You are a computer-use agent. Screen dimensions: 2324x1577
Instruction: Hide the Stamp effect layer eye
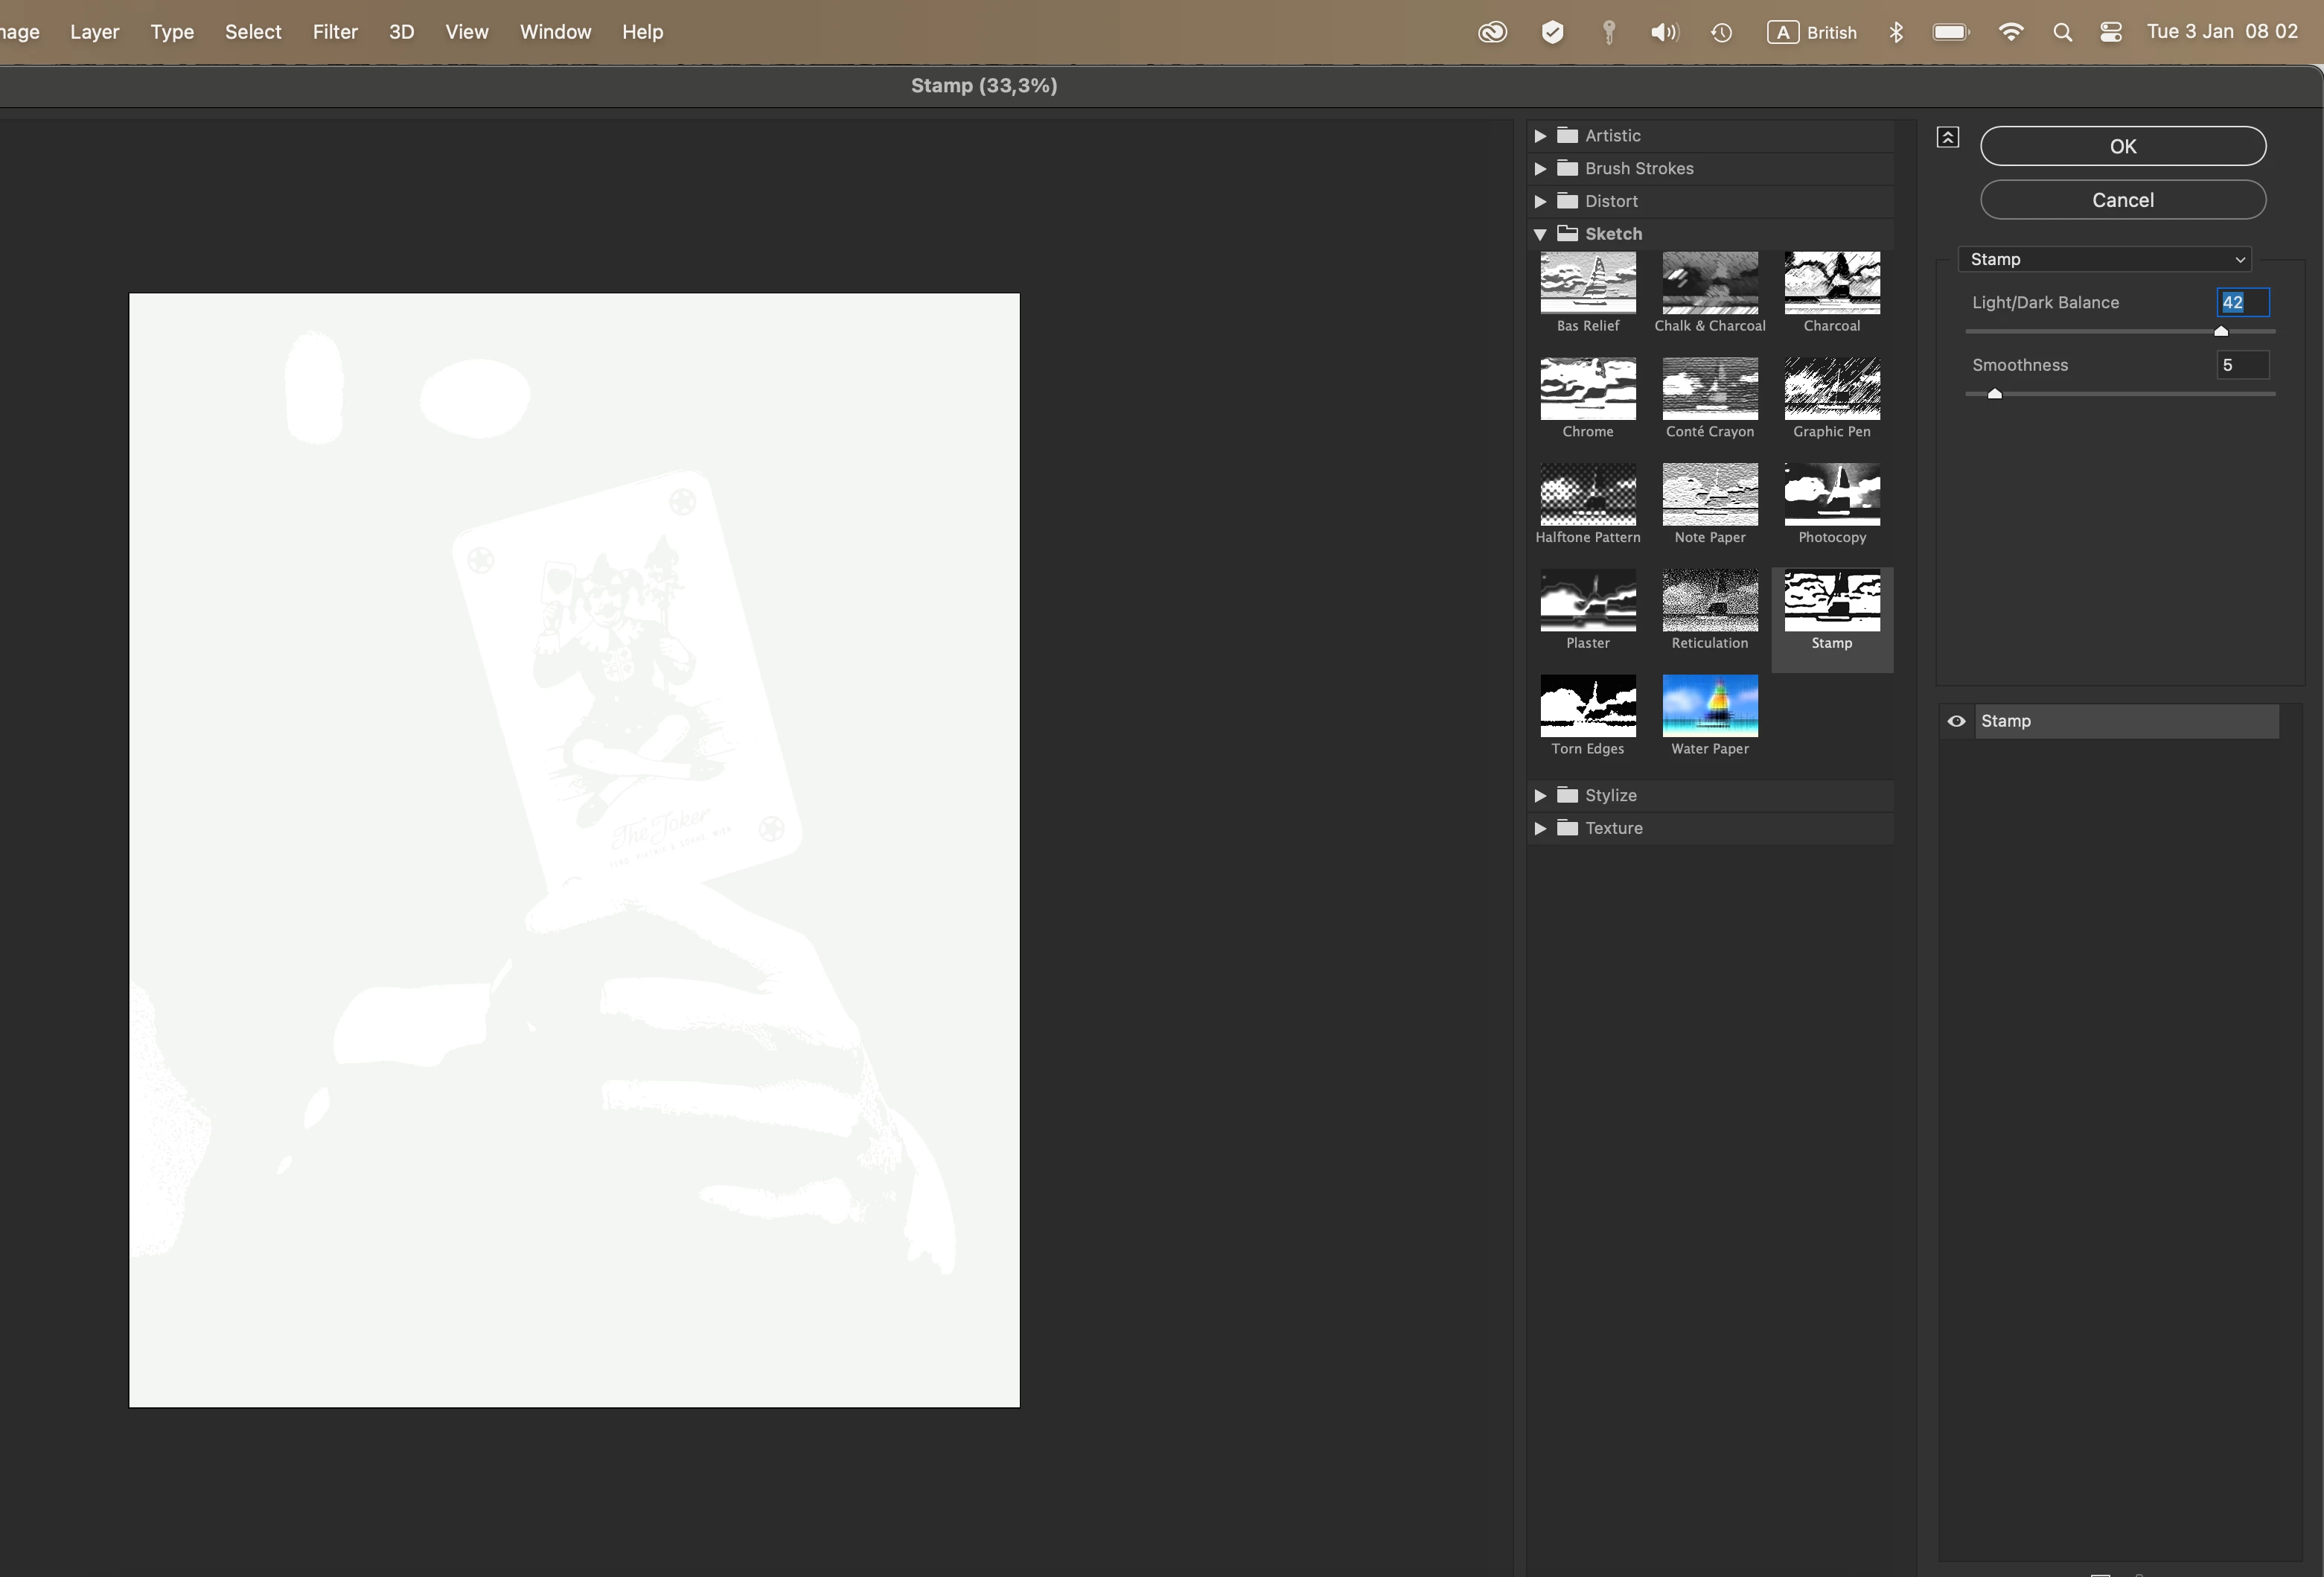click(x=1956, y=721)
